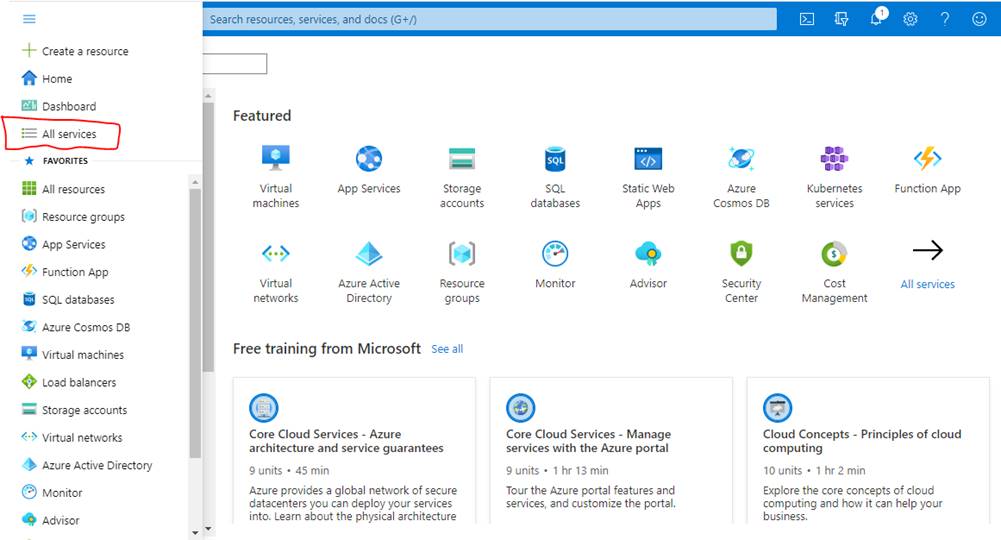Open Cloud Shell from top bar
1001x540 pixels.
pos(807,19)
